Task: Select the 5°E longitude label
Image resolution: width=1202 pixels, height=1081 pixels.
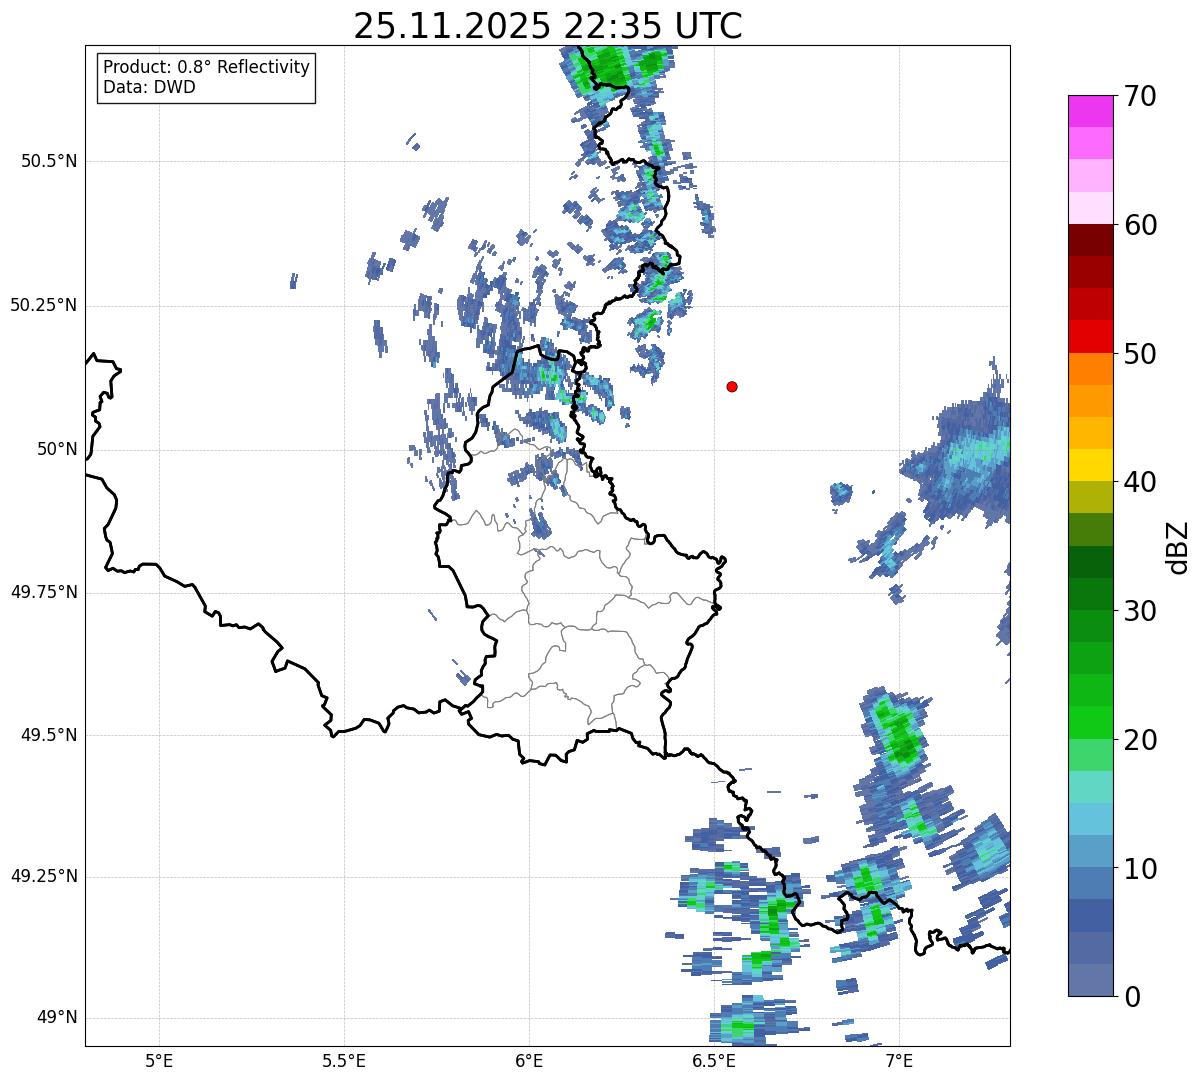Action: tap(159, 1061)
